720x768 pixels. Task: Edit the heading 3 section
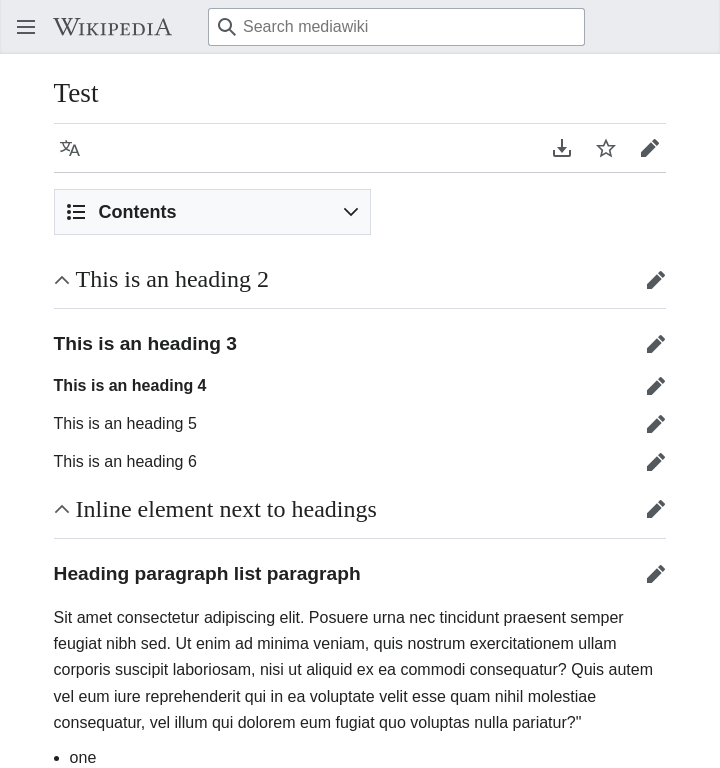(x=656, y=344)
